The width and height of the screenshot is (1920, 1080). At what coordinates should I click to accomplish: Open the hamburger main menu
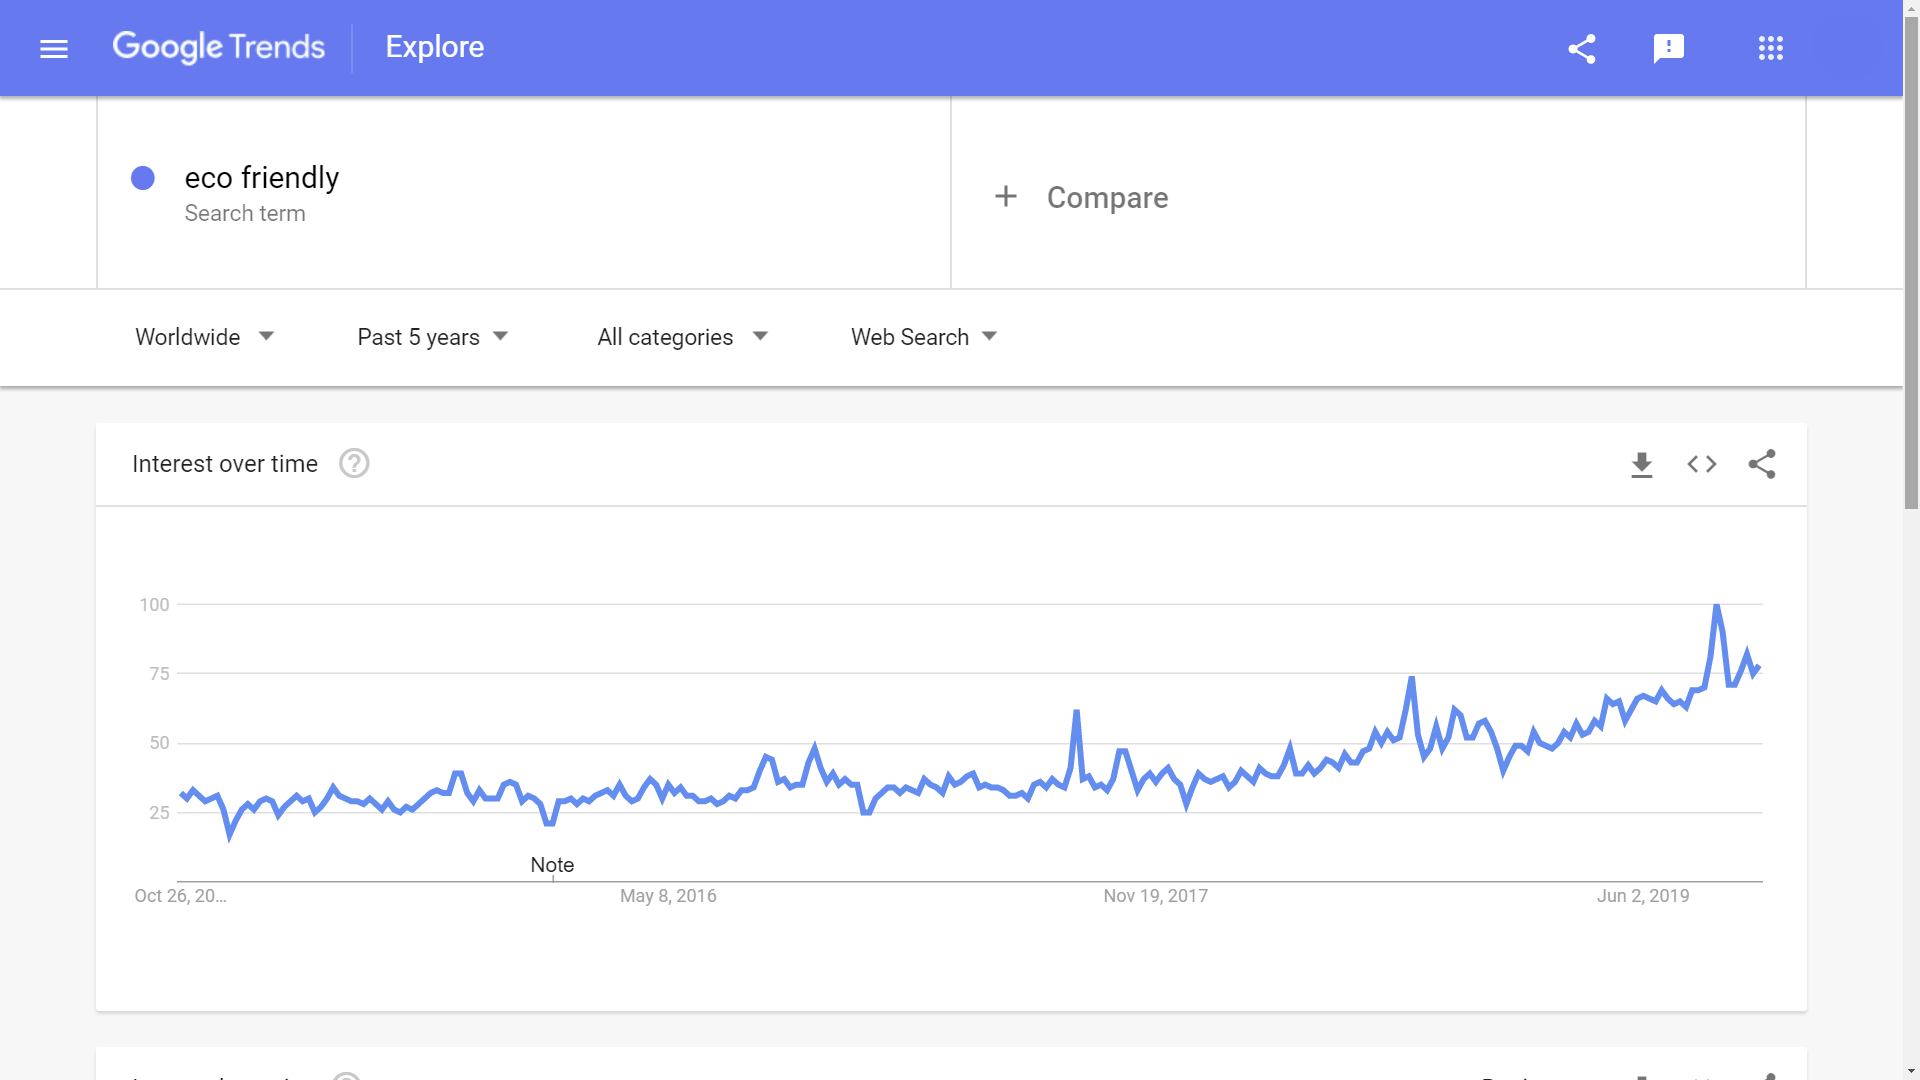pyautogui.click(x=54, y=48)
